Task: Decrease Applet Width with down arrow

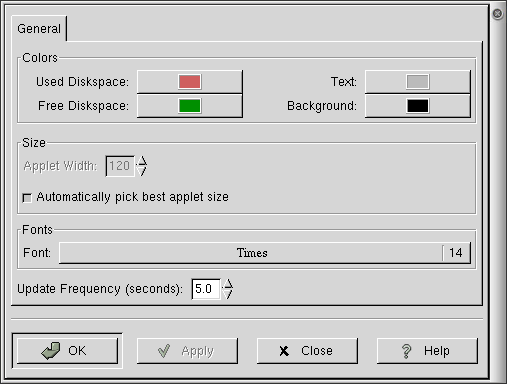Action: click(142, 171)
